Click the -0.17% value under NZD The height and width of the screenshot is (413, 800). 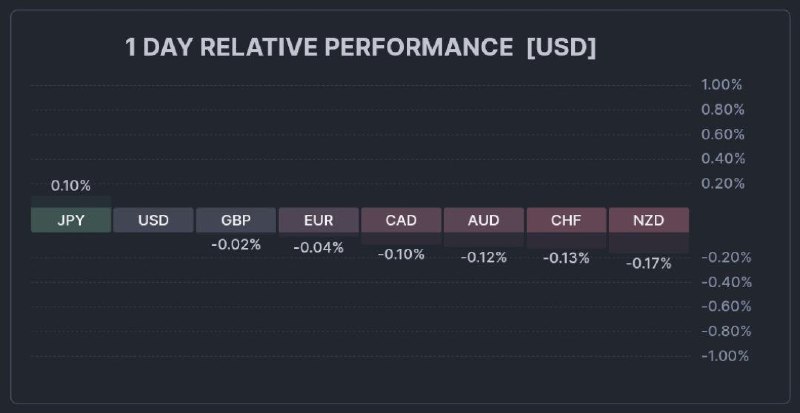(x=648, y=263)
